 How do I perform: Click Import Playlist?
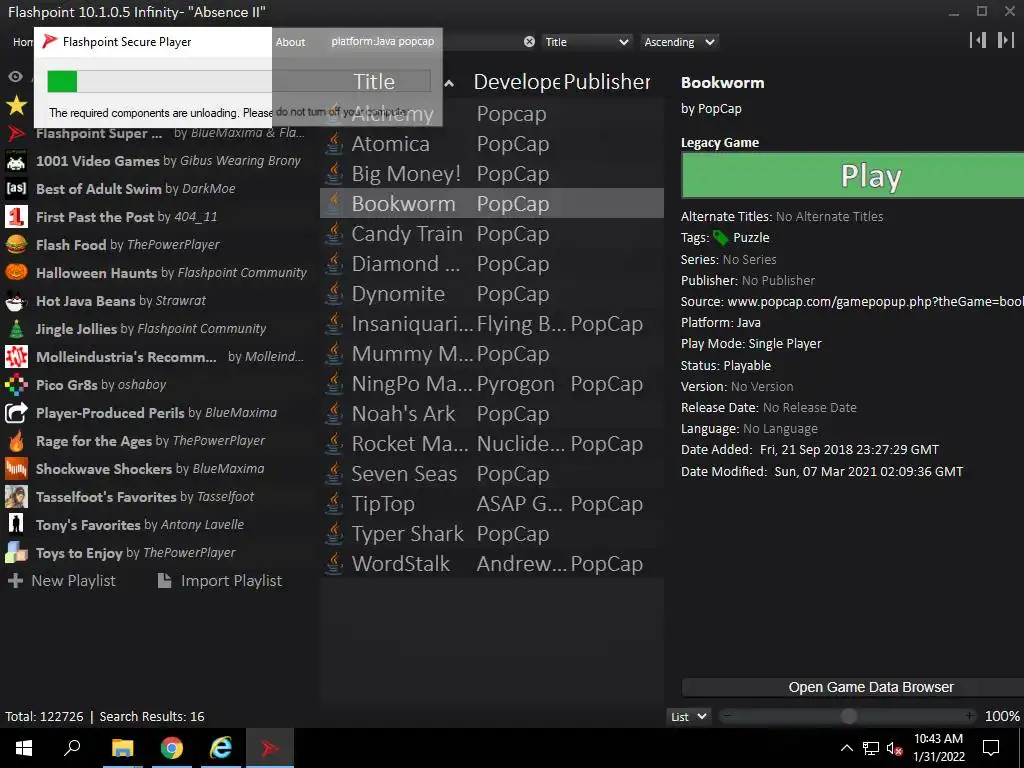point(220,581)
